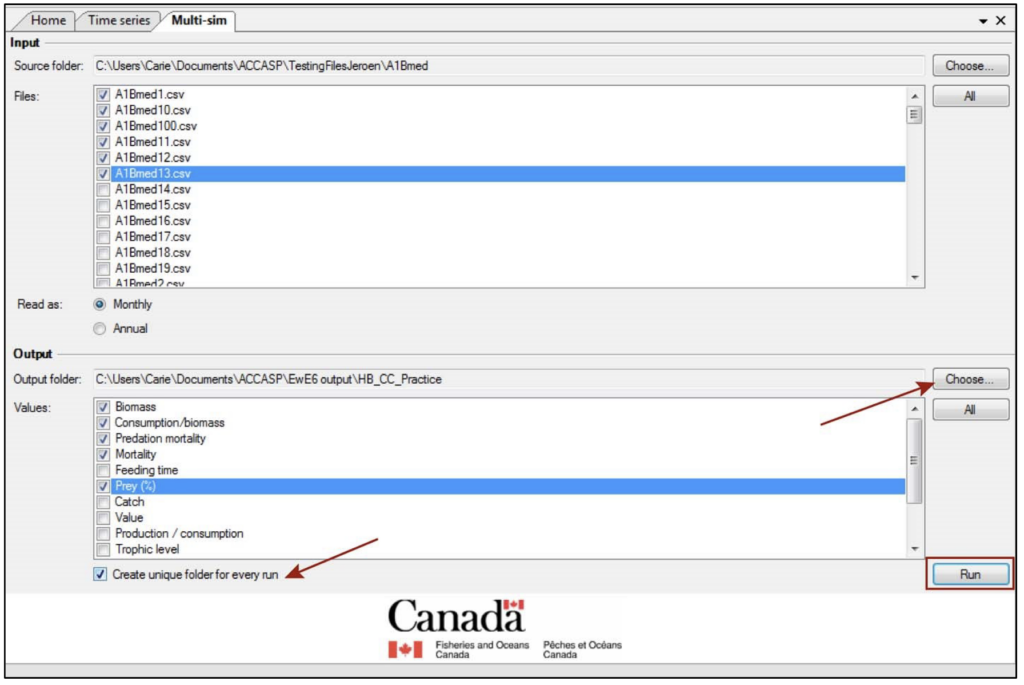Check the A1Bmed14.csv file
Viewport: 1024px width, 685px height.
point(104,189)
